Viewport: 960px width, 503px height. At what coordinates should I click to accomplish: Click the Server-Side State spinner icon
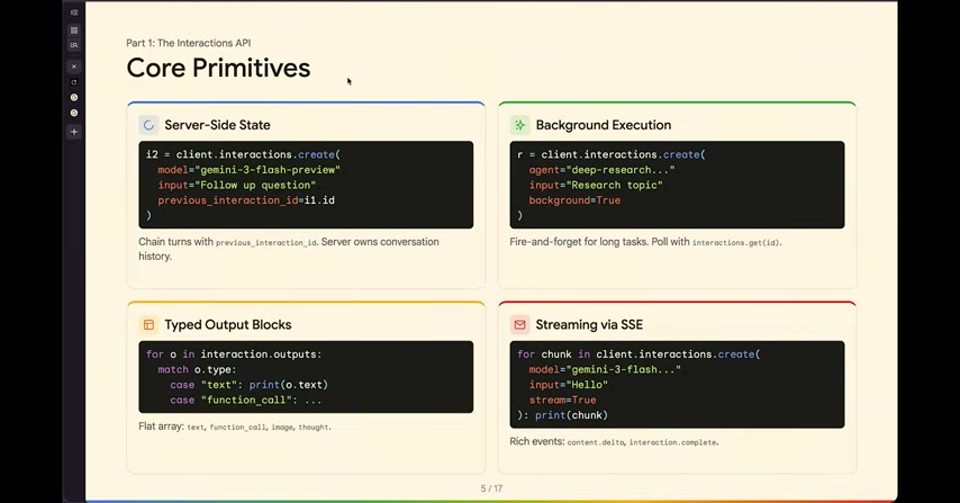(x=148, y=125)
